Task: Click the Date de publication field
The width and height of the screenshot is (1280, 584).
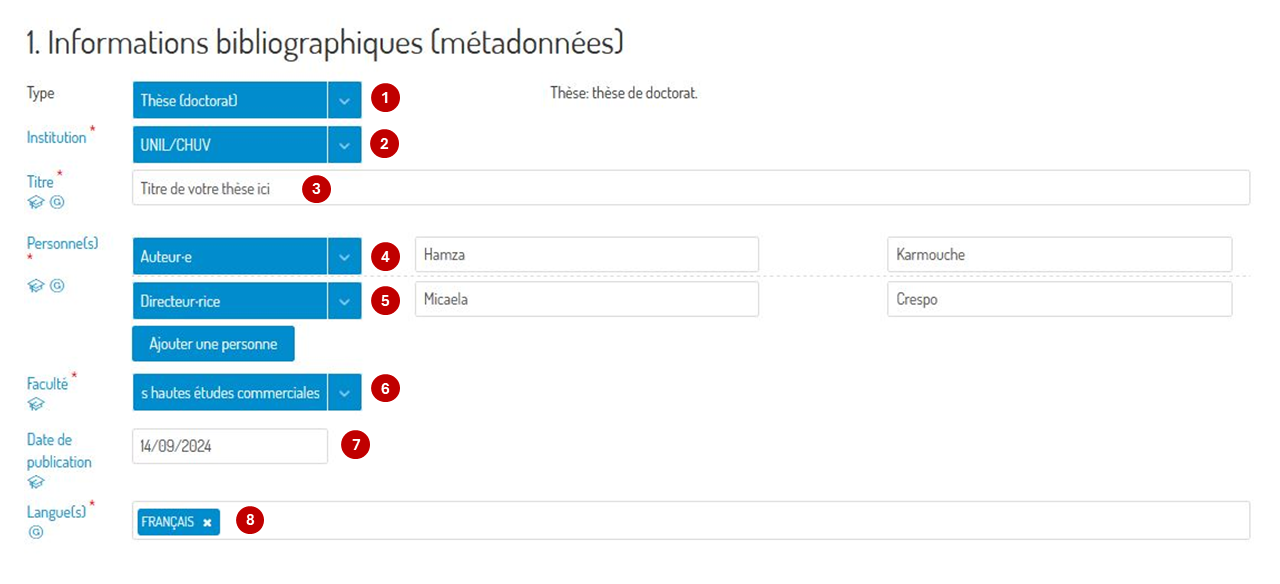Action: pyautogui.click(x=229, y=447)
